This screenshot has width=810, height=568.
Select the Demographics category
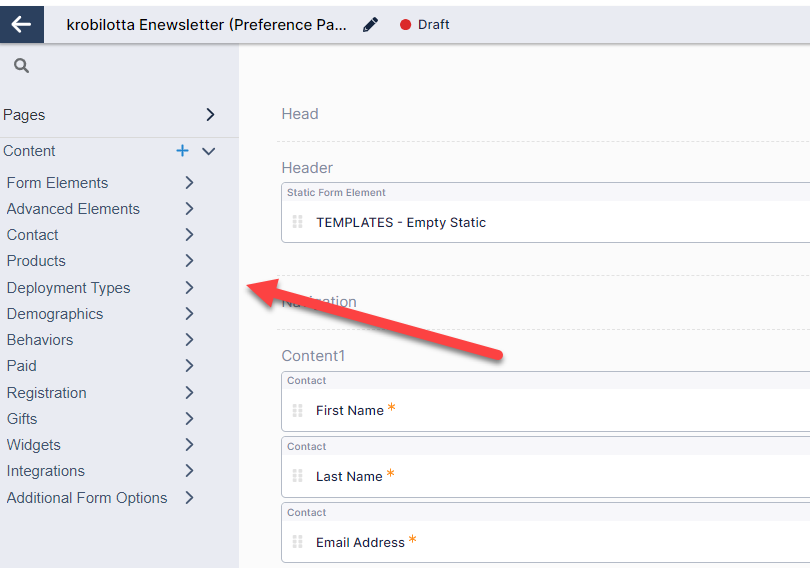(x=55, y=314)
